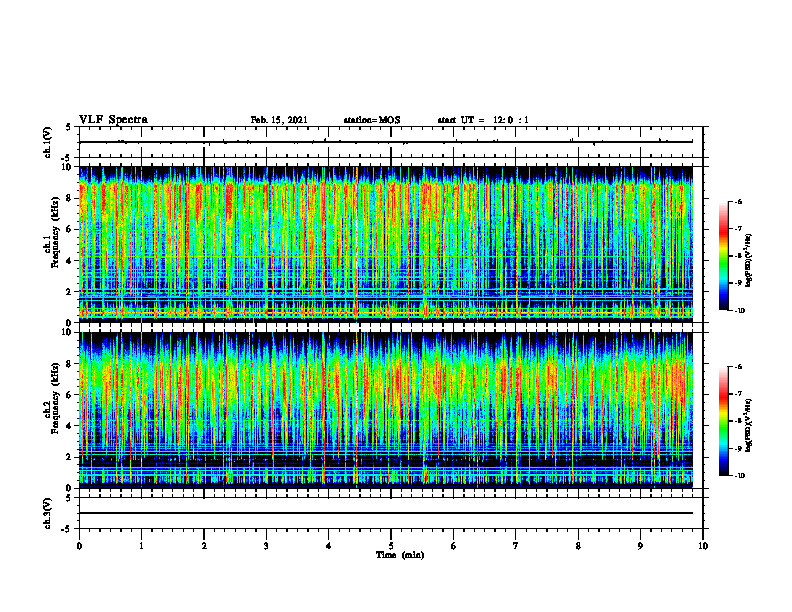The width and height of the screenshot is (792, 612).
Task: Click the ch.2 spectrogram color scale bar
Action: [723, 421]
